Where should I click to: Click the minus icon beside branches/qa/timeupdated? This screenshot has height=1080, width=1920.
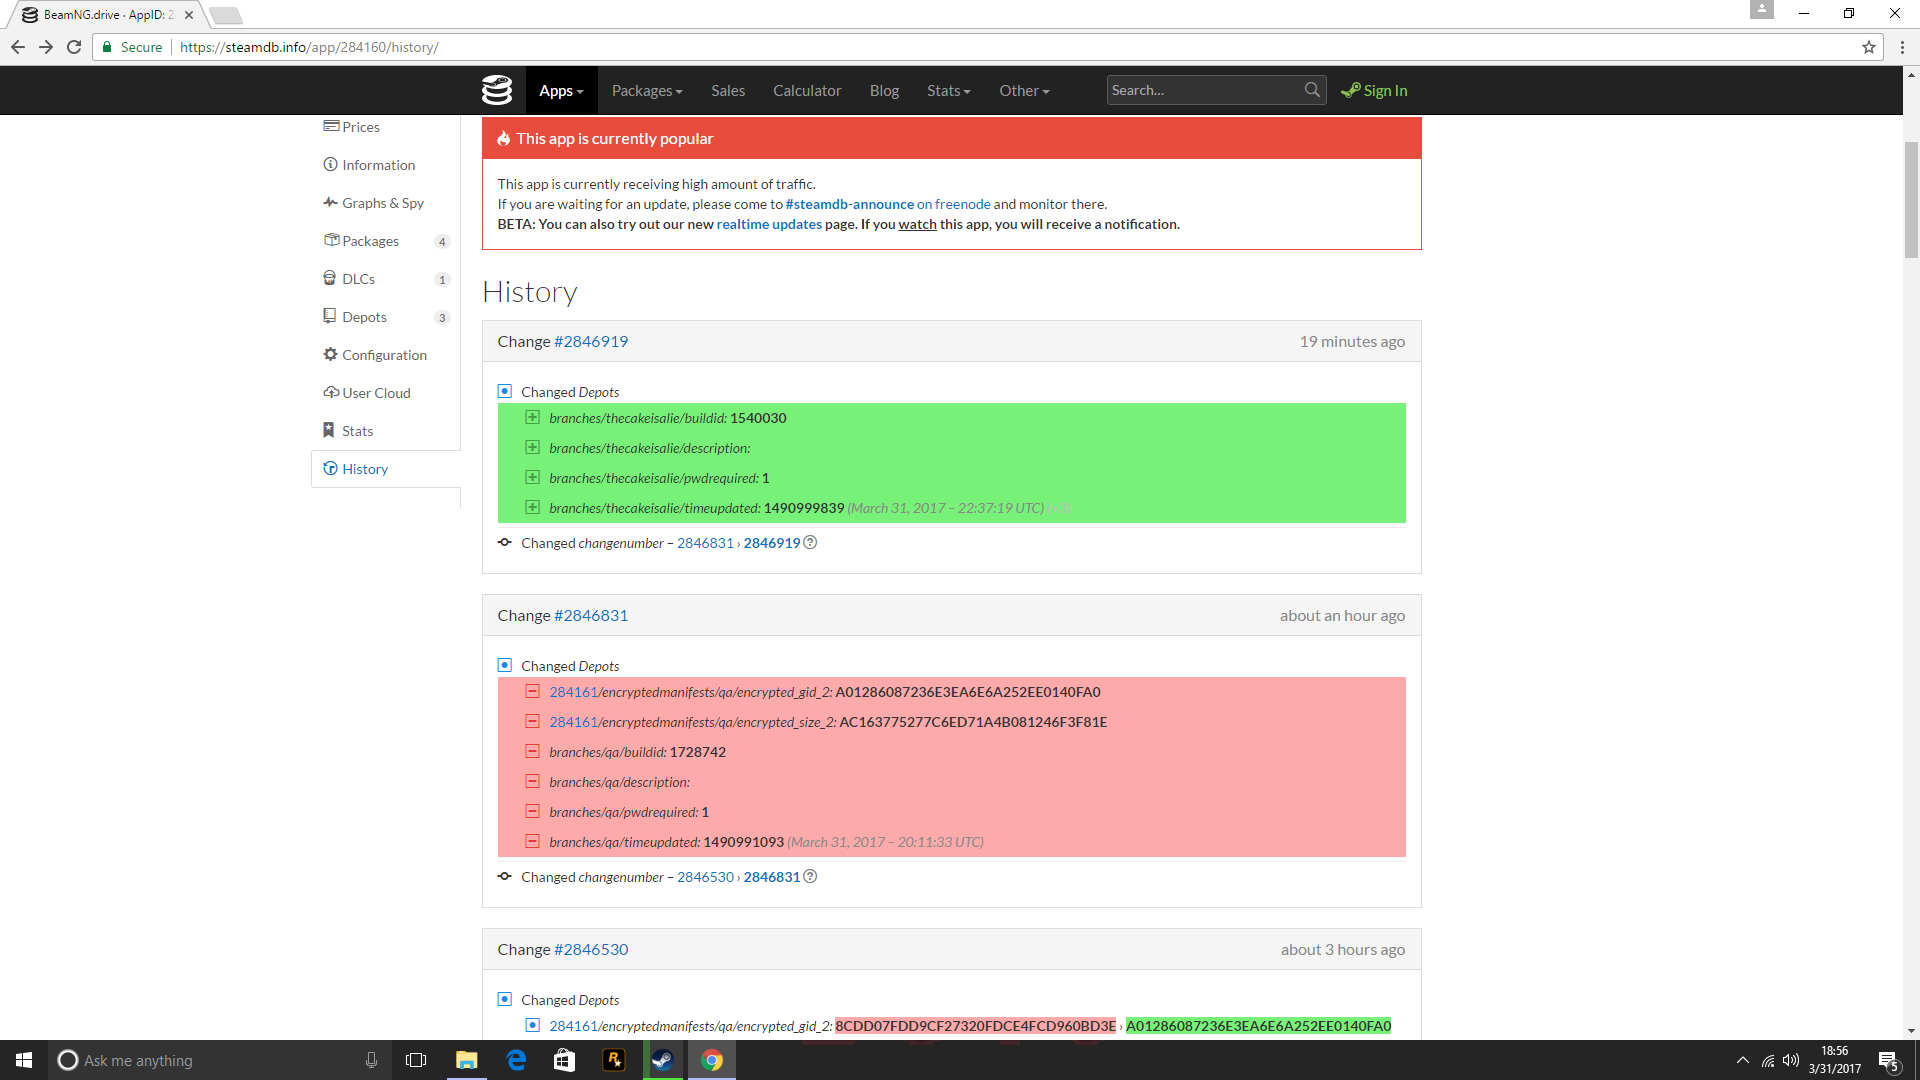point(532,842)
